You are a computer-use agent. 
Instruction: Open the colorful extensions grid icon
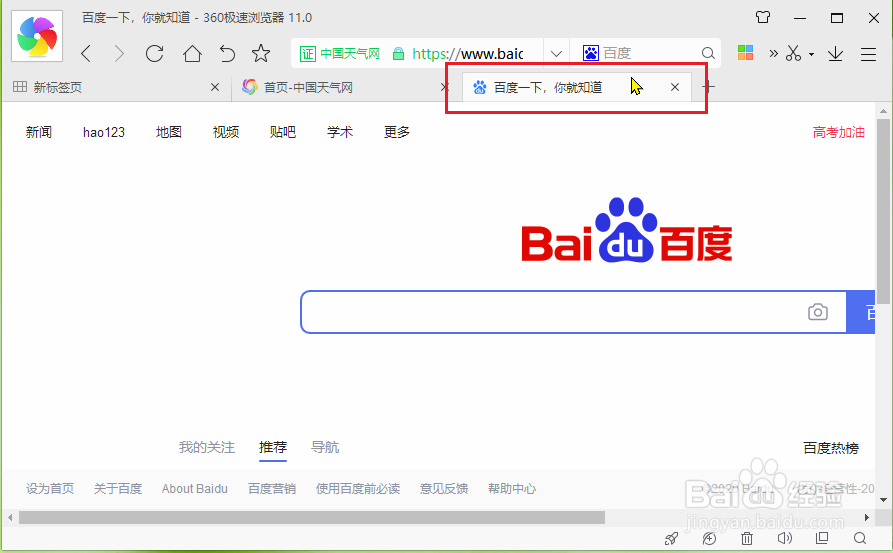745,53
